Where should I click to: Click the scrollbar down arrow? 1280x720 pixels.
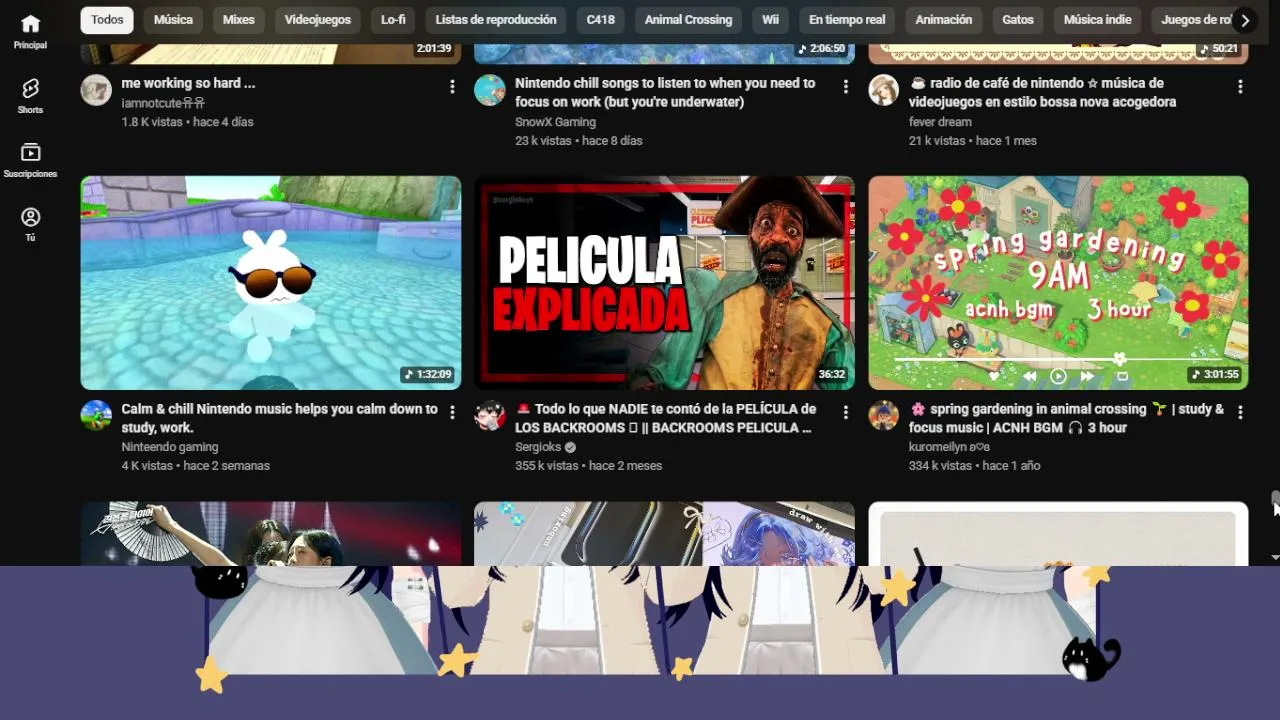[1275, 557]
